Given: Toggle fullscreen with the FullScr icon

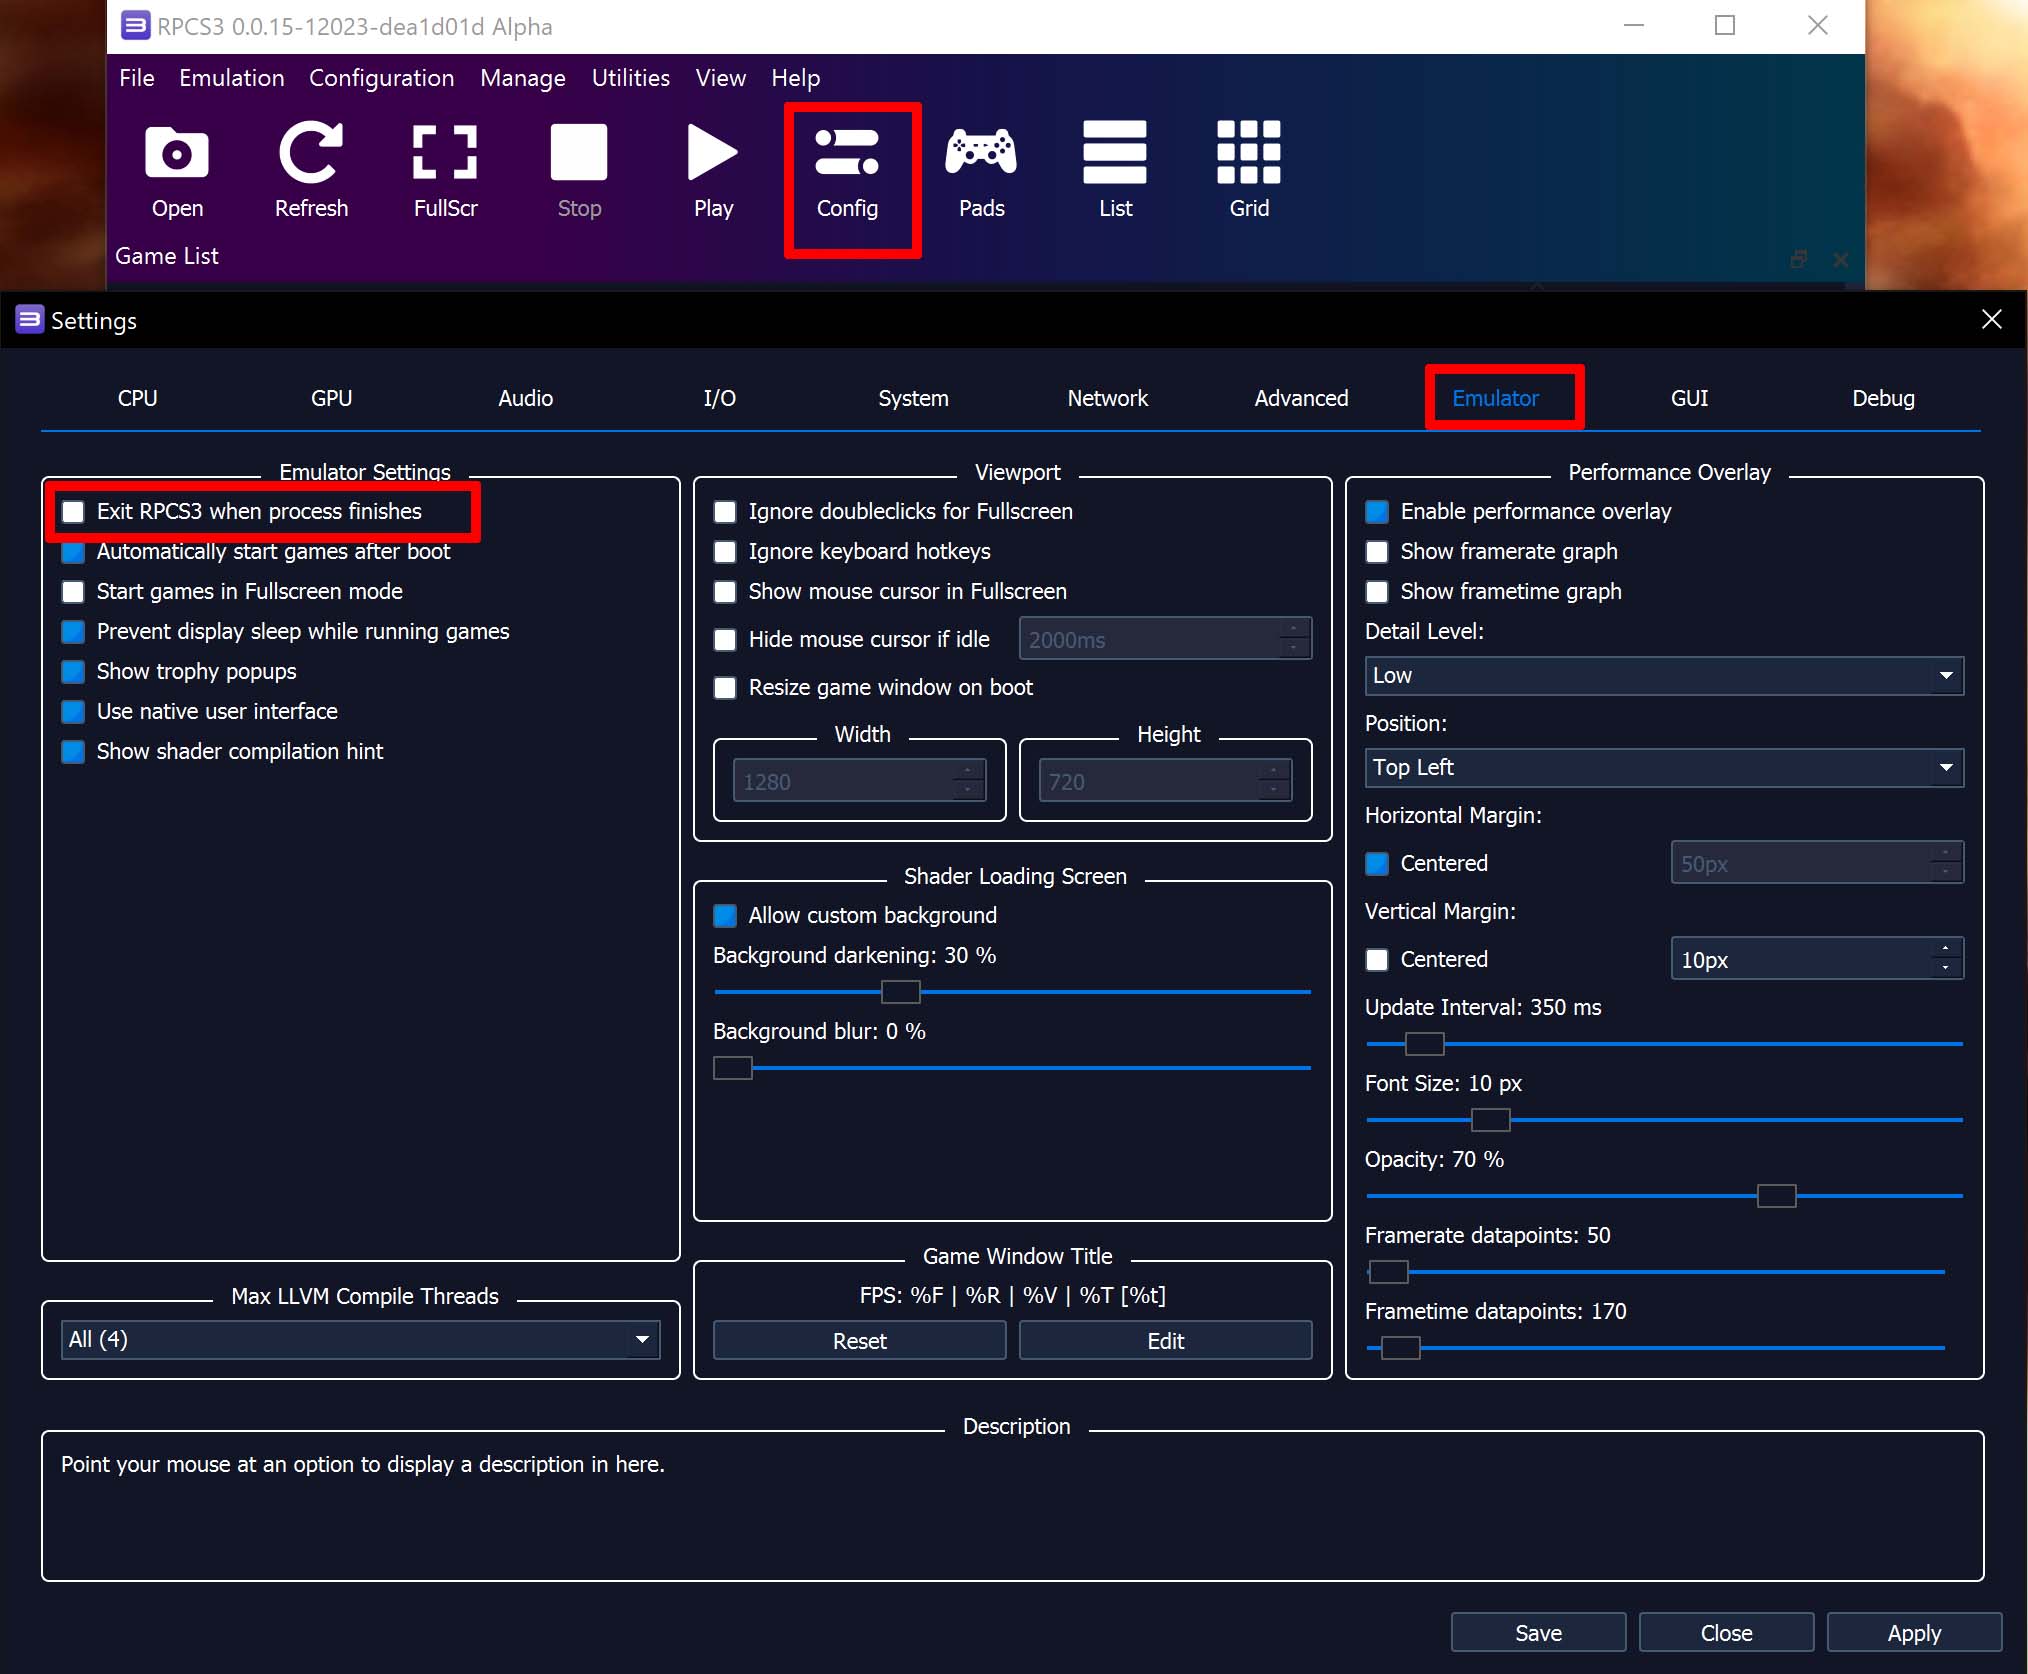Looking at the screenshot, I should (x=445, y=153).
